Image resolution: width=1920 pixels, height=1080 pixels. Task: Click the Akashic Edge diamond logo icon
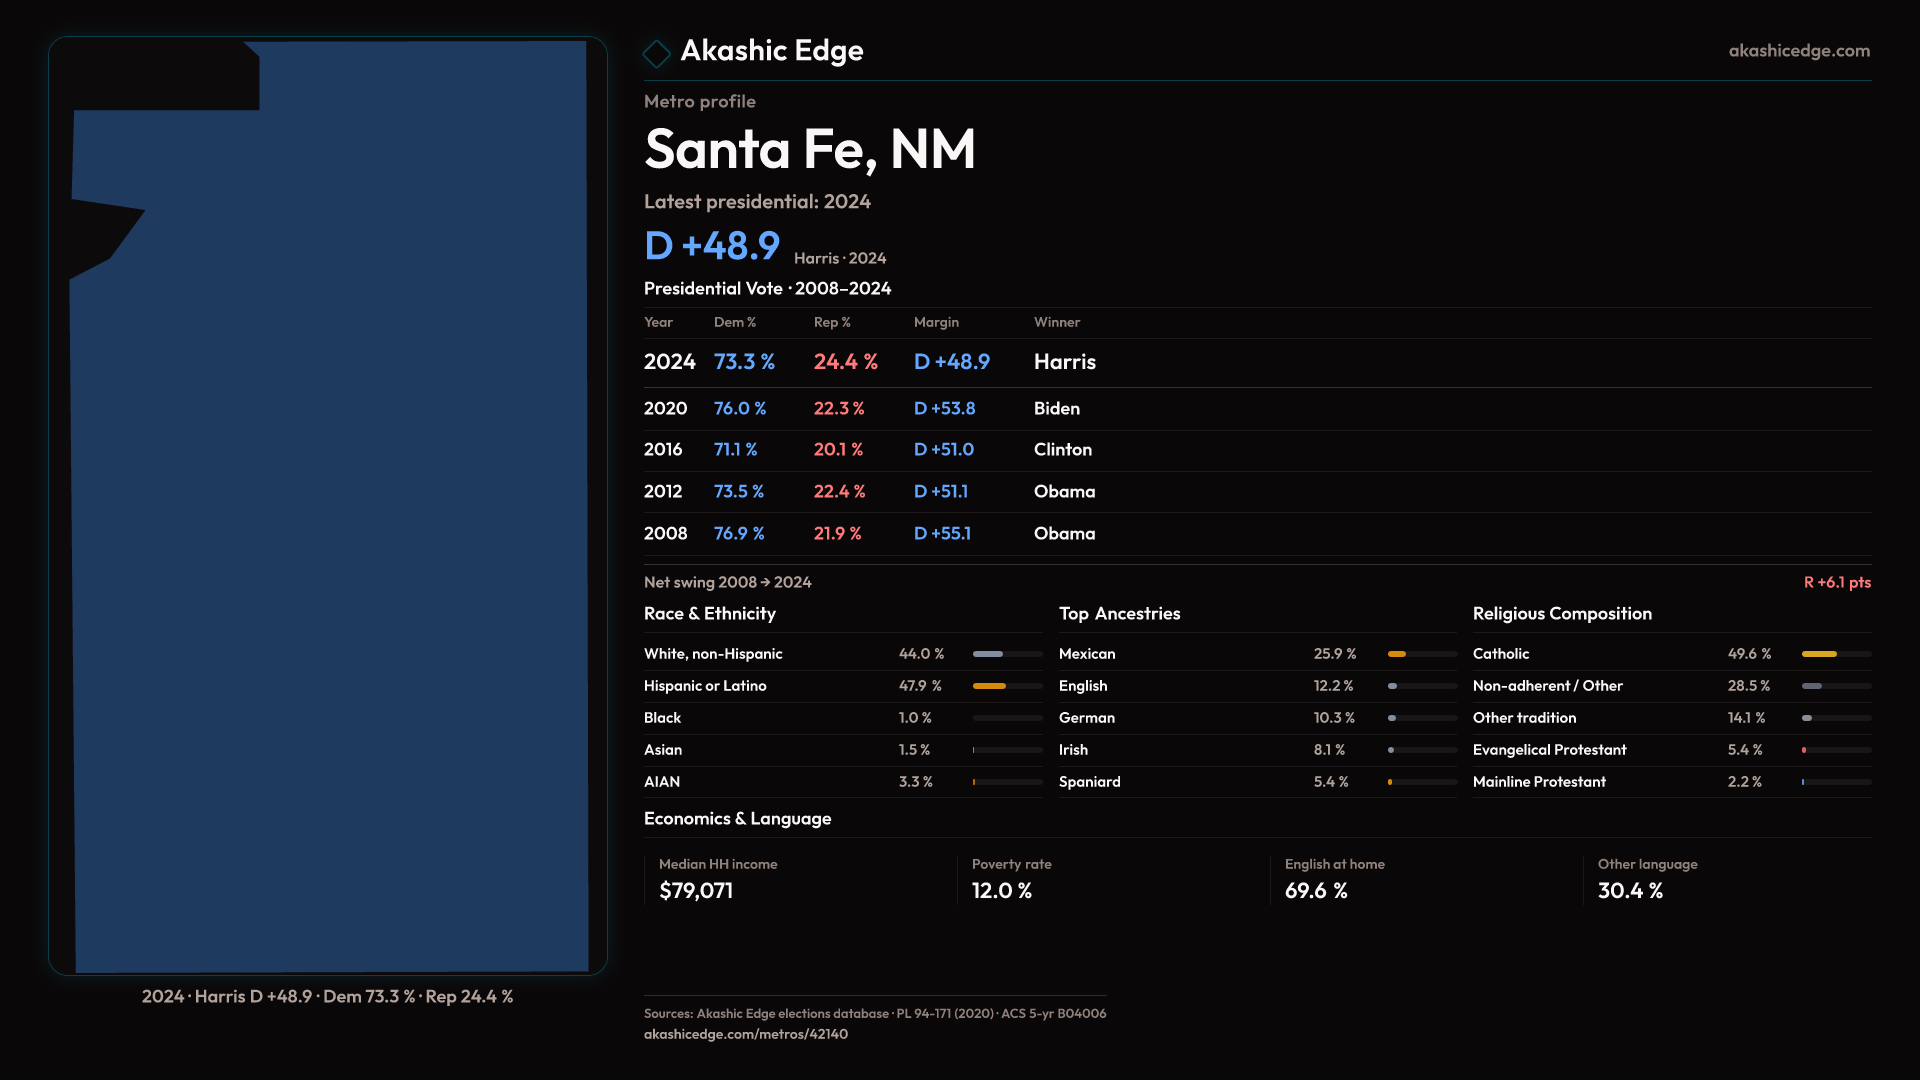(x=657, y=53)
